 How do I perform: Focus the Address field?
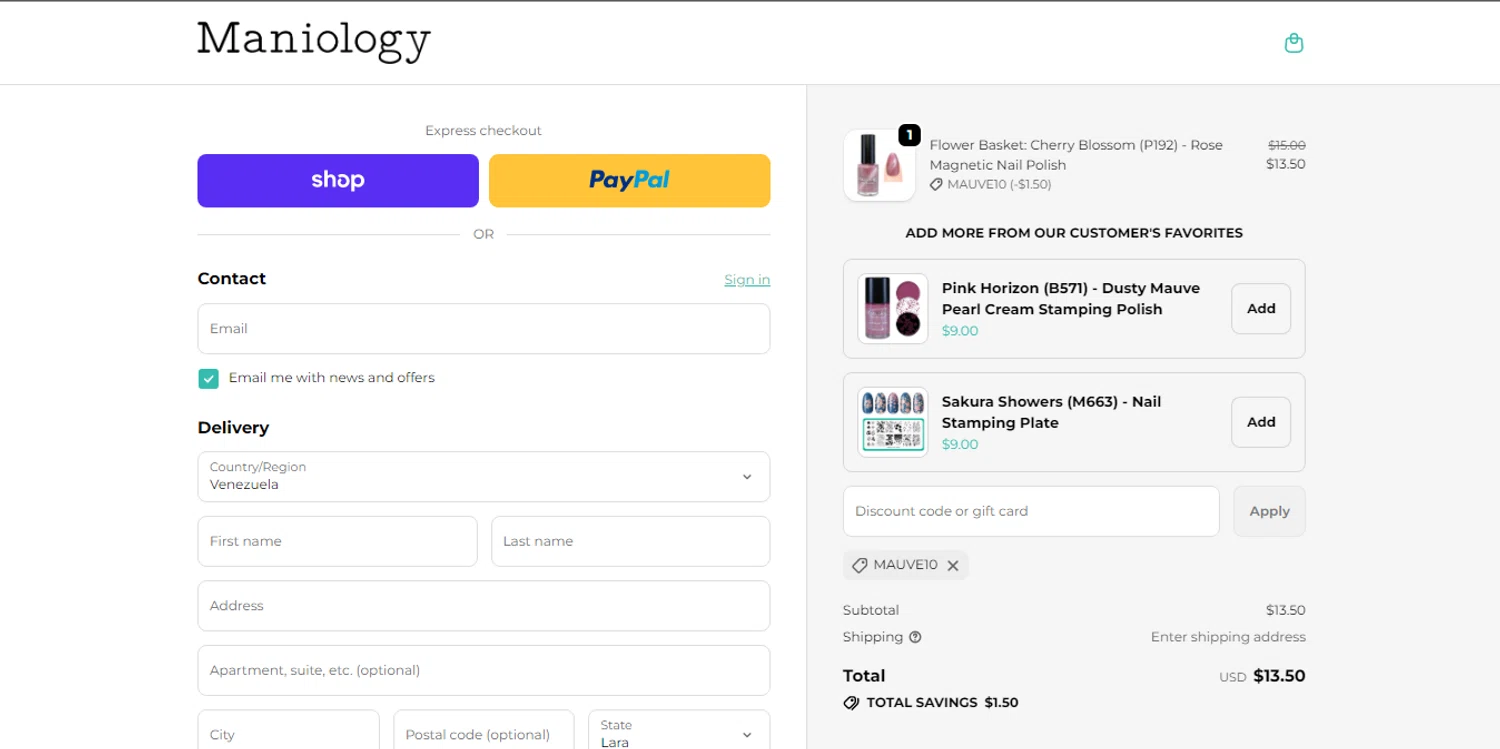tap(484, 606)
